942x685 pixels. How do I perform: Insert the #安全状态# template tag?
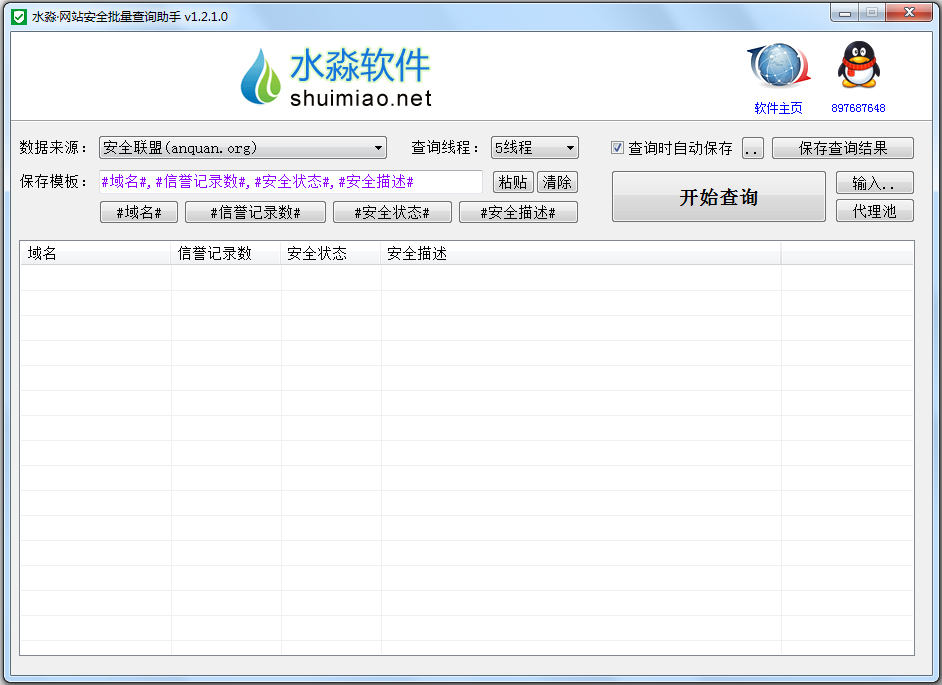coord(392,212)
